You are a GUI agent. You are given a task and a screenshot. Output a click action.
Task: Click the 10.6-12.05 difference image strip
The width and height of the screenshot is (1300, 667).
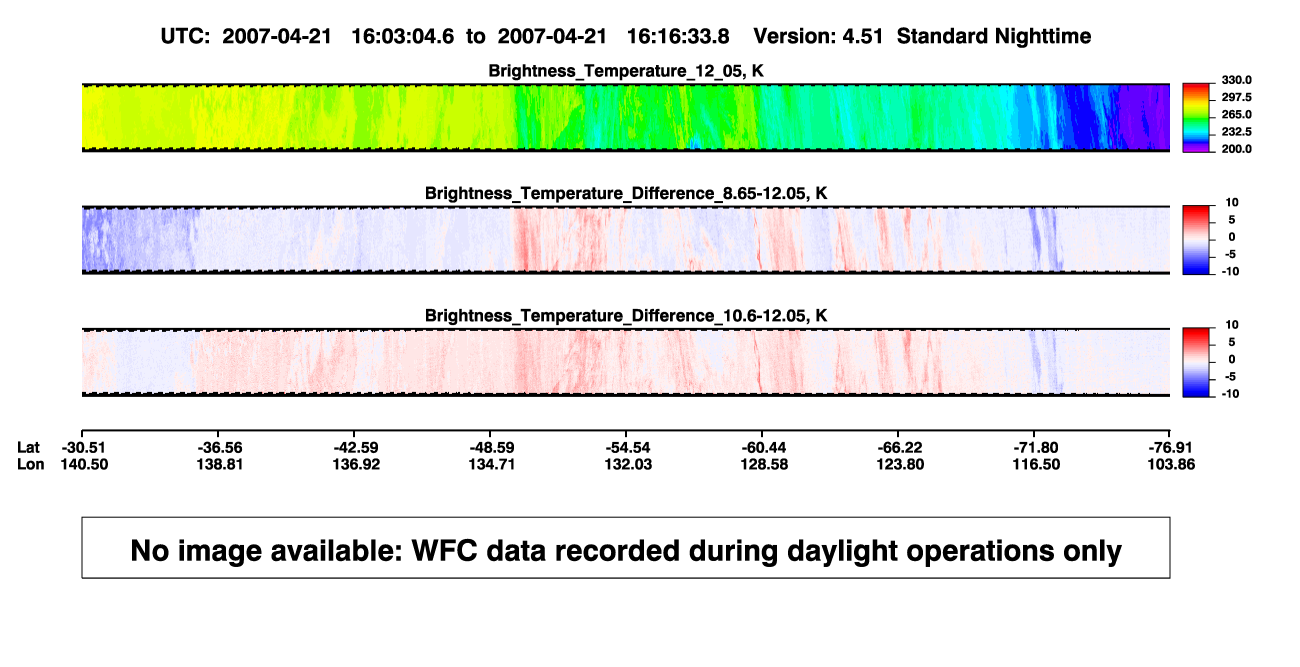pyautogui.click(x=625, y=363)
